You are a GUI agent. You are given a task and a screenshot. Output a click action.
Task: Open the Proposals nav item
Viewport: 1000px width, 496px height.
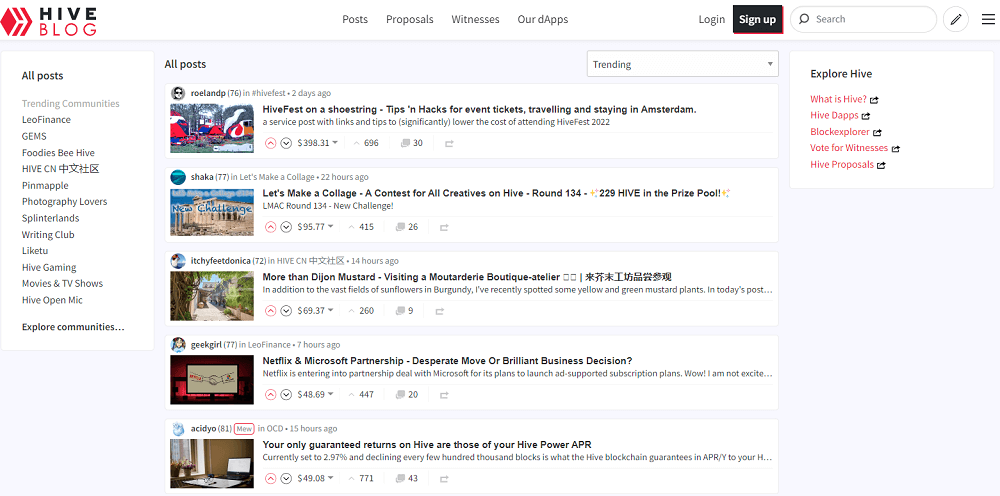(x=409, y=19)
